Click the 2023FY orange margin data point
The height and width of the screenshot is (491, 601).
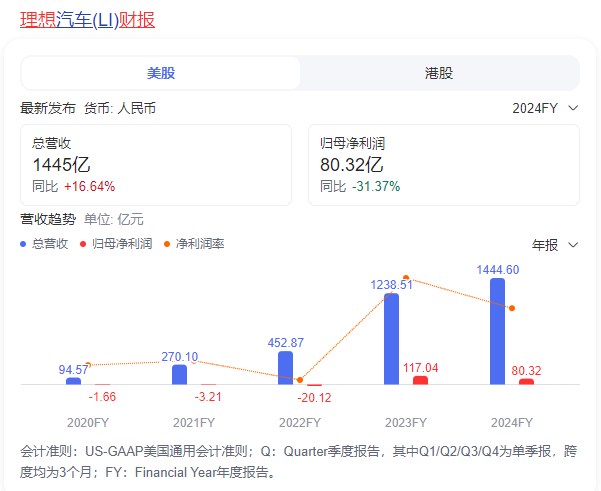click(x=406, y=278)
